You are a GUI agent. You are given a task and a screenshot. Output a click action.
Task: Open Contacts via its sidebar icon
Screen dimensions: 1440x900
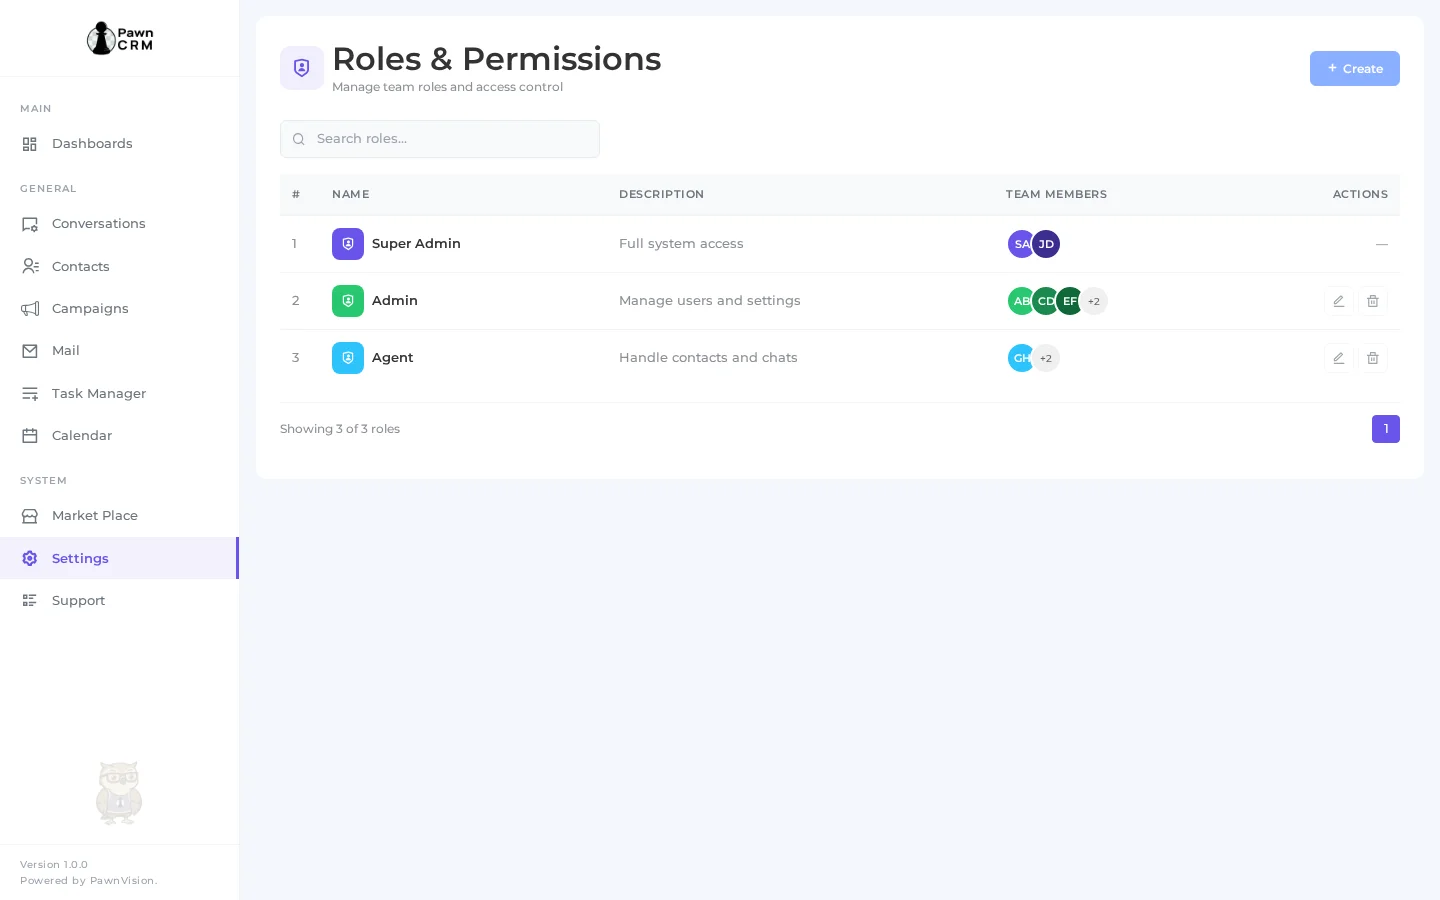(x=30, y=266)
